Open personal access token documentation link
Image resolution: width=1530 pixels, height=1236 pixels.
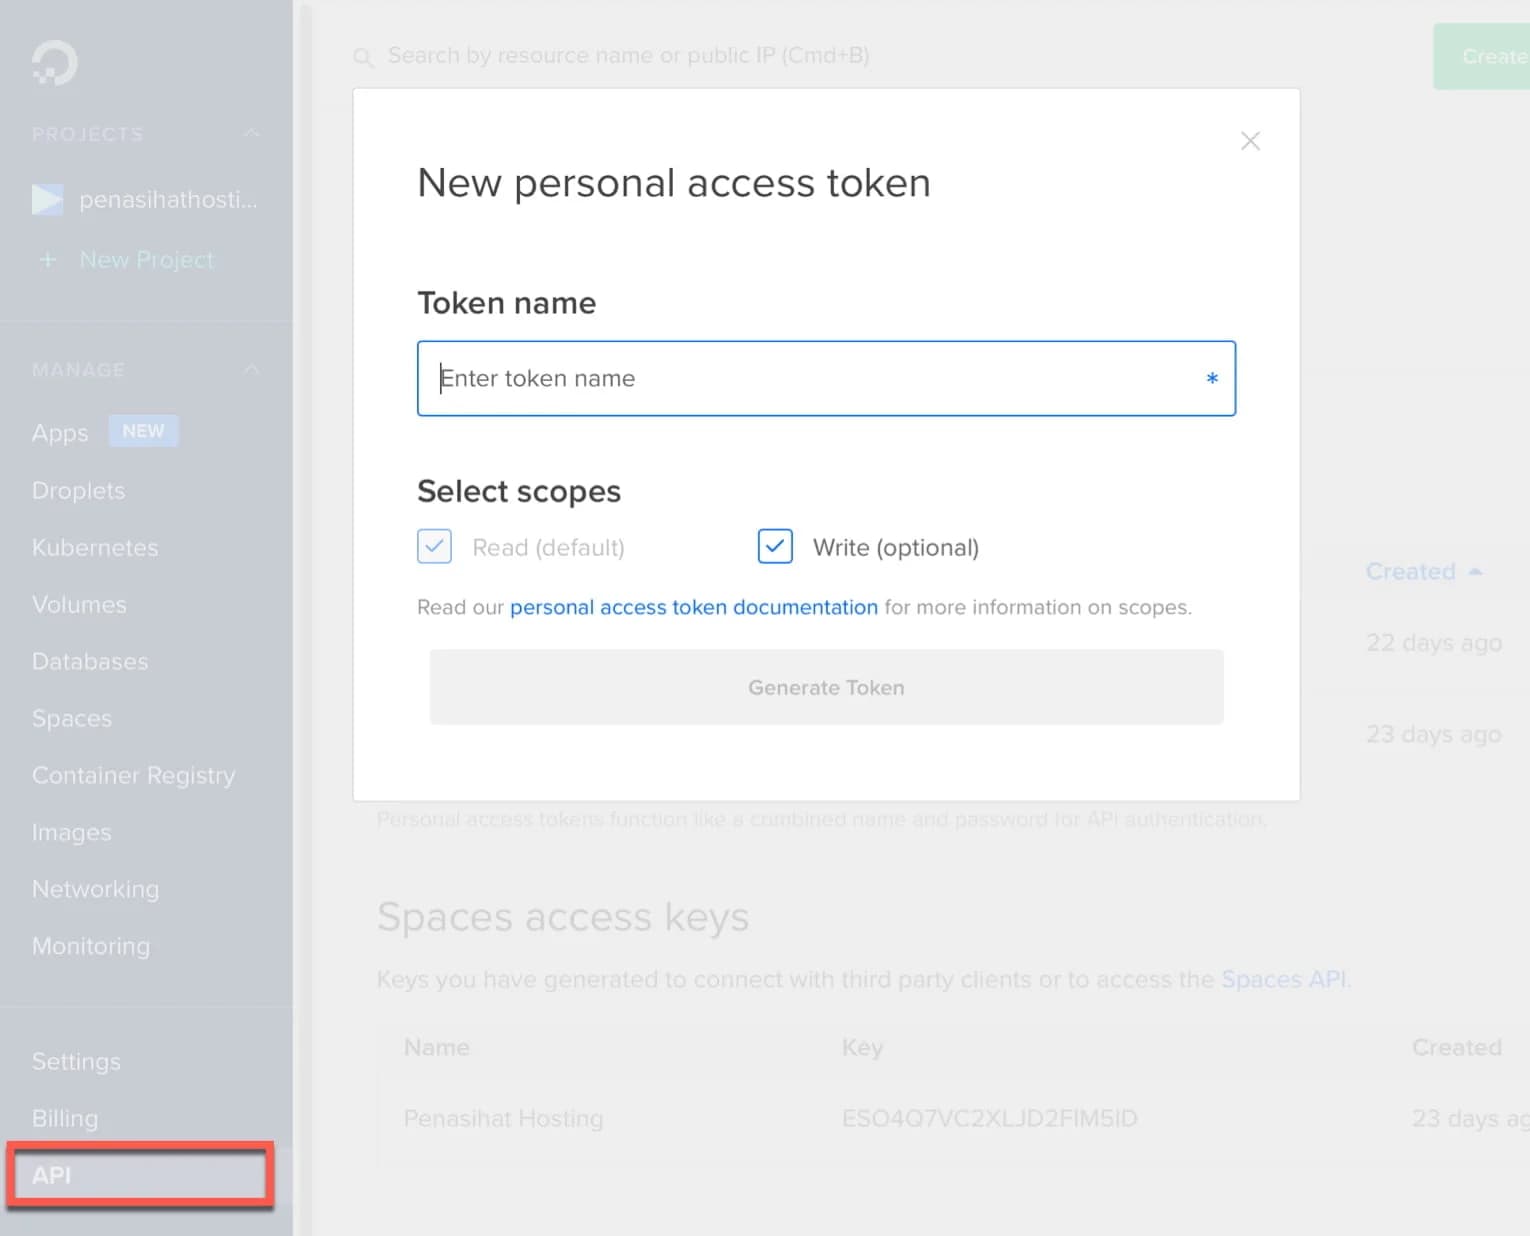[x=693, y=607]
